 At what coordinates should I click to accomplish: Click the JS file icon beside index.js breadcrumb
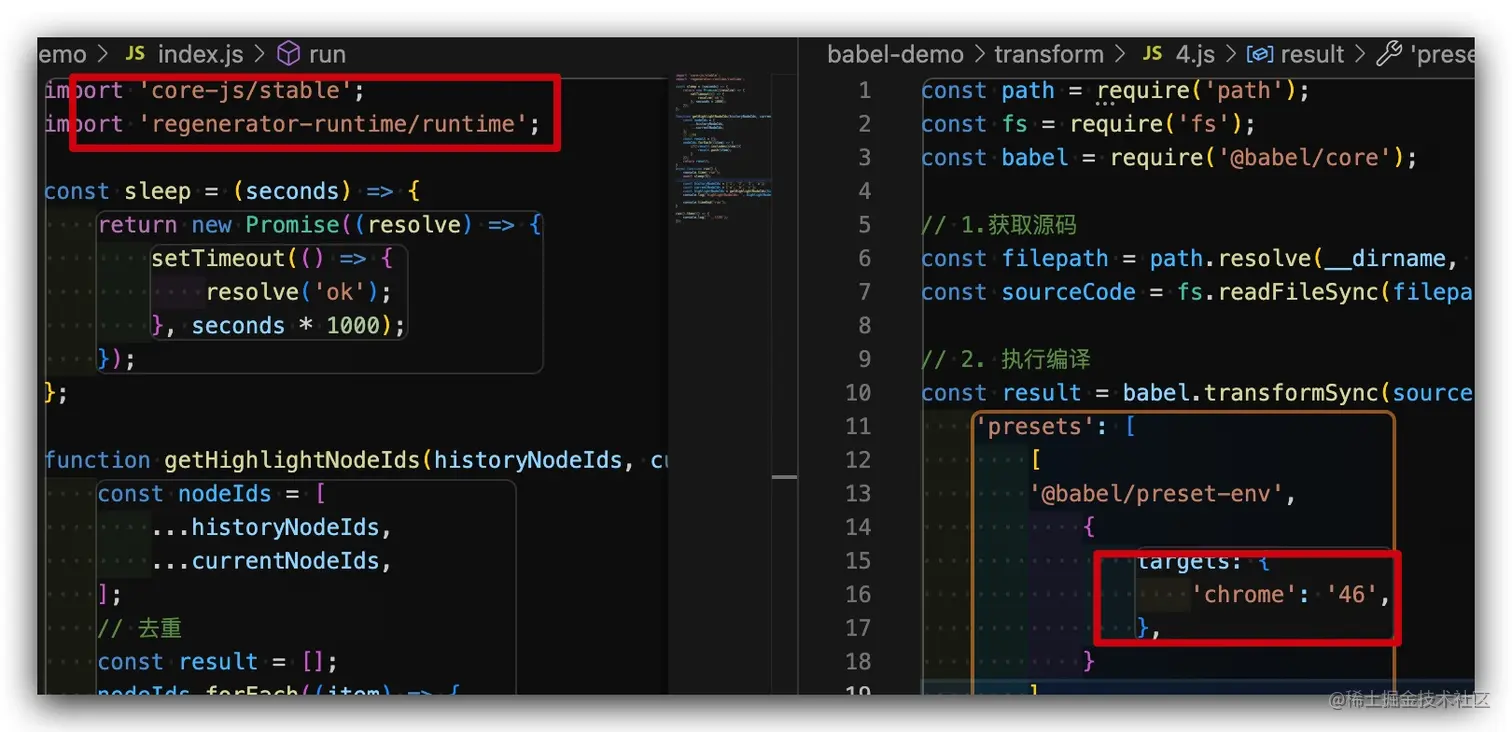135,55
